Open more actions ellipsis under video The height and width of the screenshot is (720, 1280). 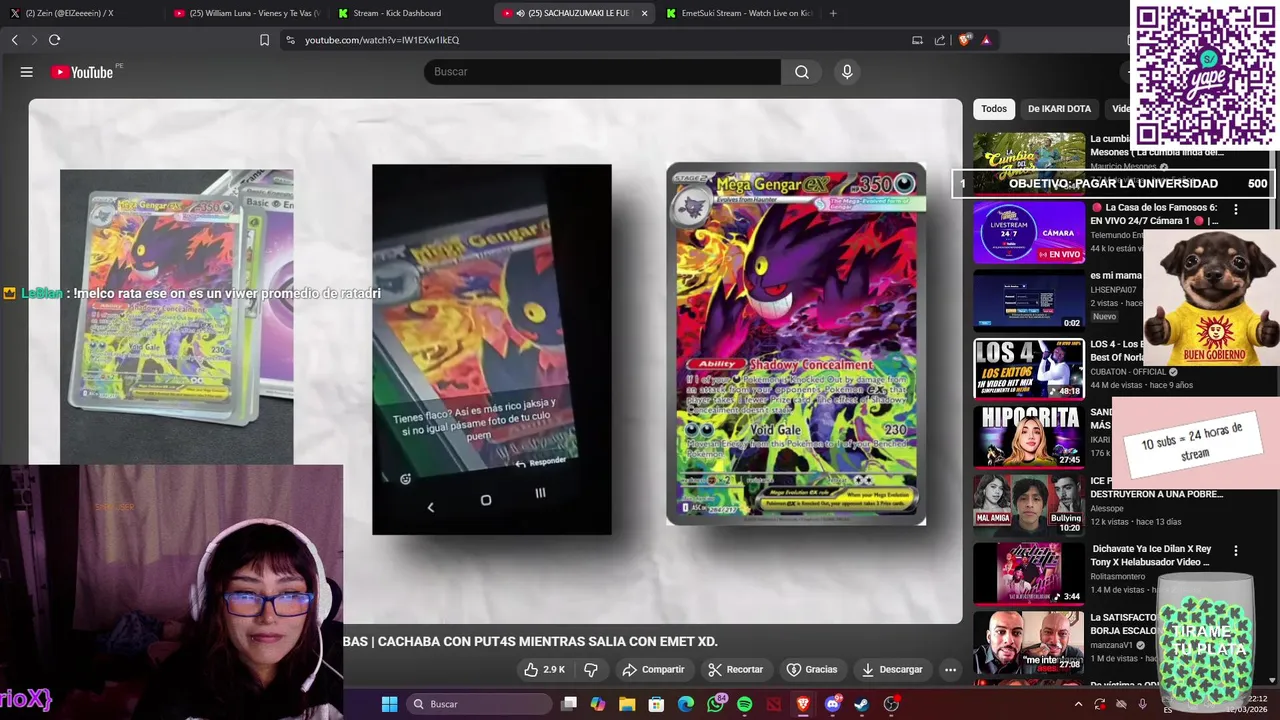(950, 669)
